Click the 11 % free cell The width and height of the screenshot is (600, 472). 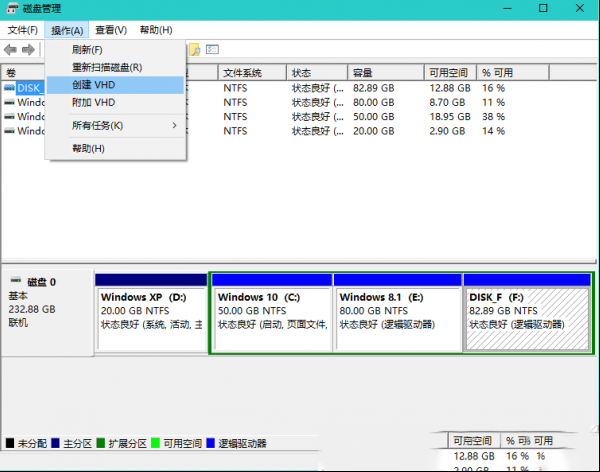(493, 103)
